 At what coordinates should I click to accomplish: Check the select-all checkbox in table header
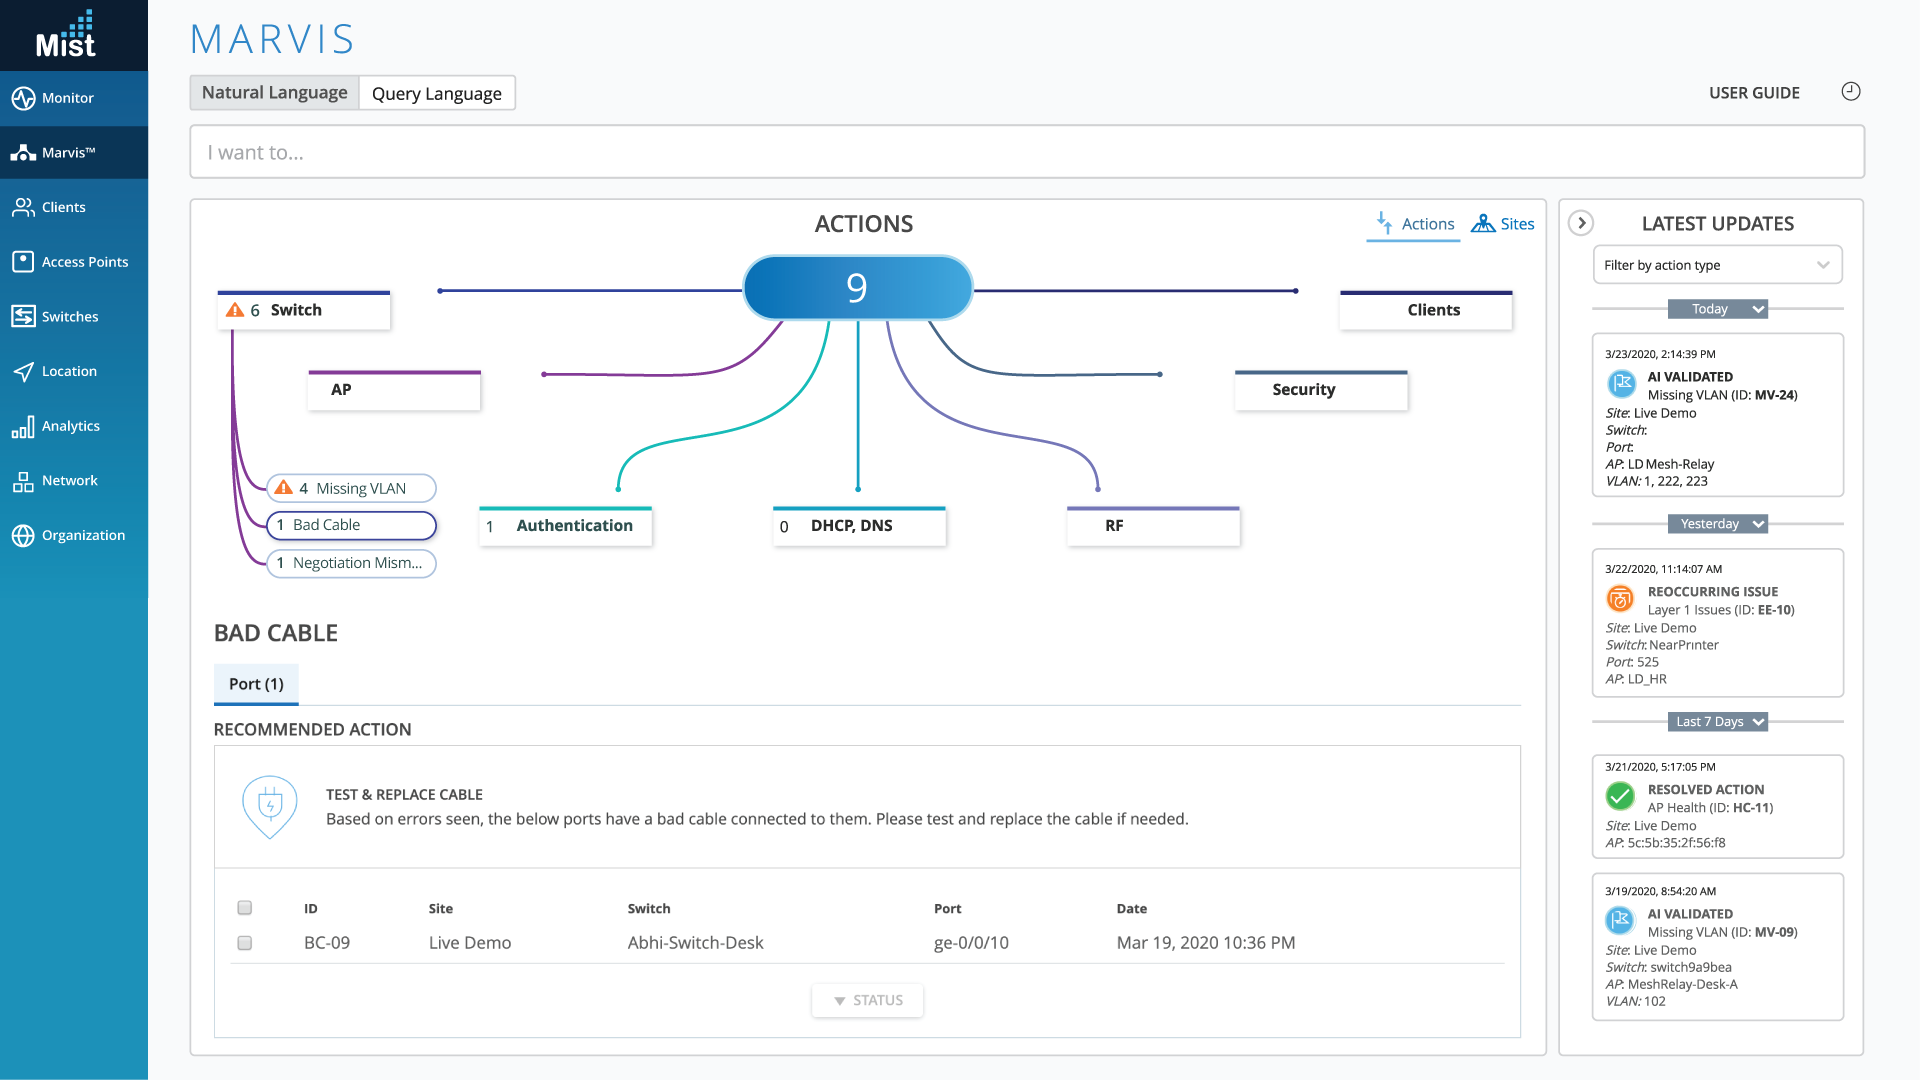(x=244, y=908)
